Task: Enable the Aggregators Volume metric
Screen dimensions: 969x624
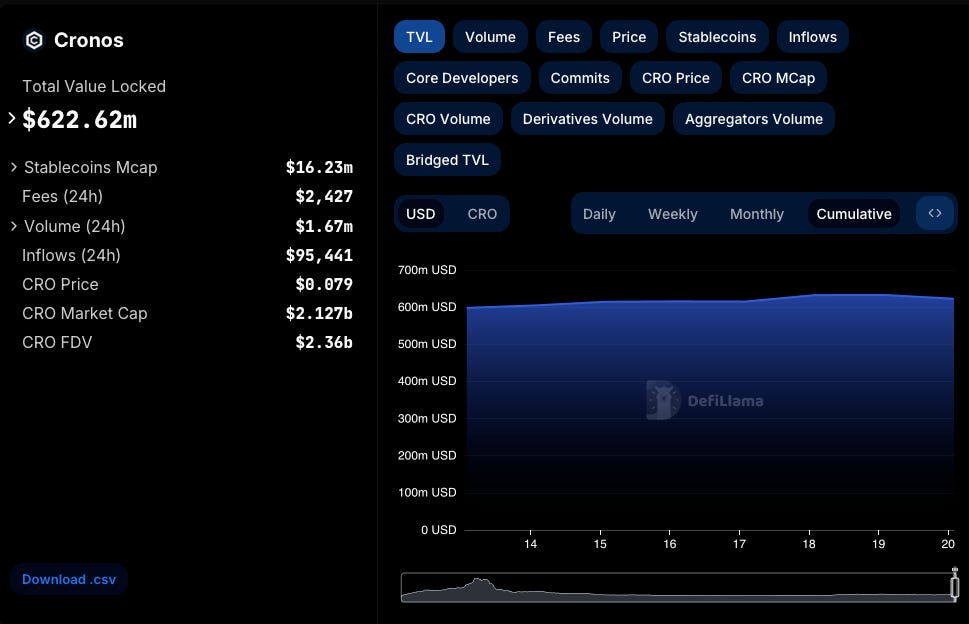Action: coord(753,119)
